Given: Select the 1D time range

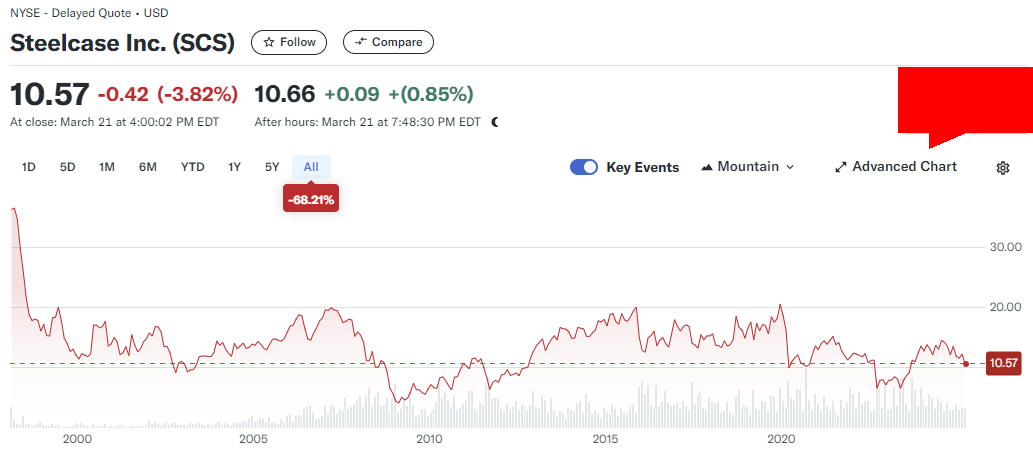Looking at the screenshot, I should coord(28,167).
